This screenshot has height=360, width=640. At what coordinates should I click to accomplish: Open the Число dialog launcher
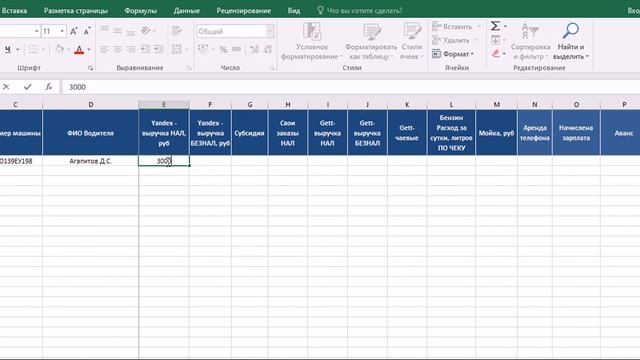272,68
